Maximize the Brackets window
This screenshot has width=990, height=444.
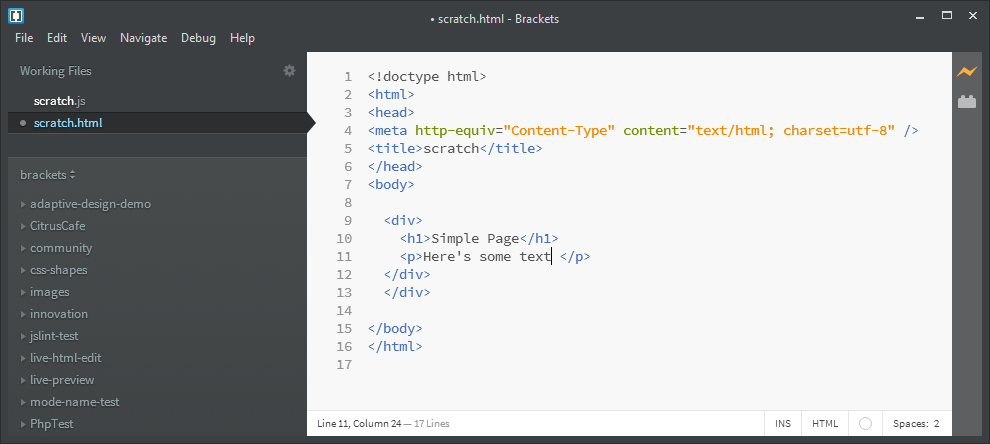(947, 15)
